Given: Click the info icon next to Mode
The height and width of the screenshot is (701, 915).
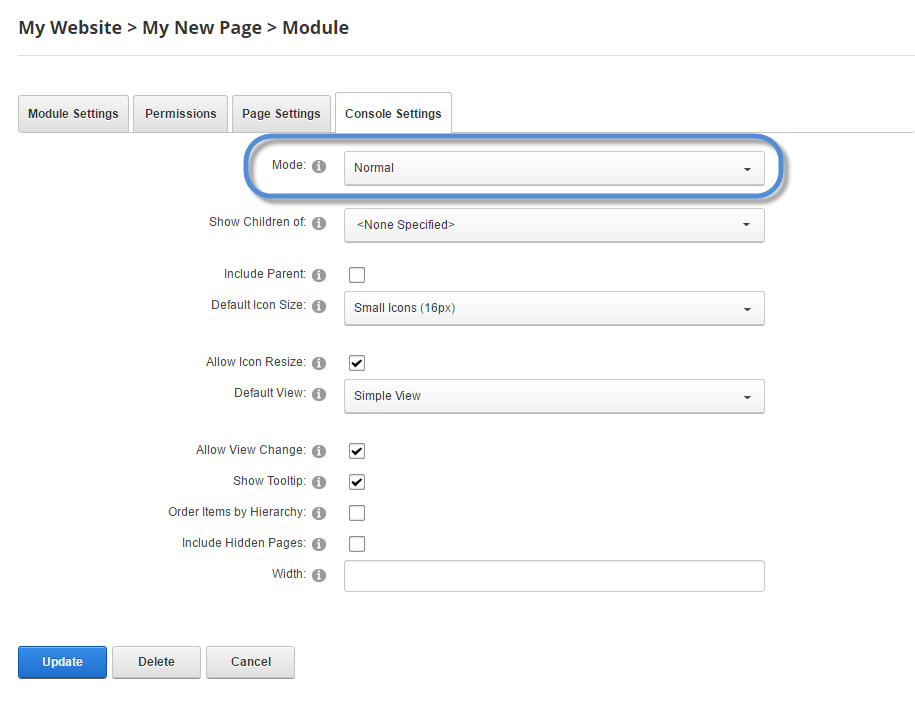Looking at the screenshot, I should [x=319, y=166].
